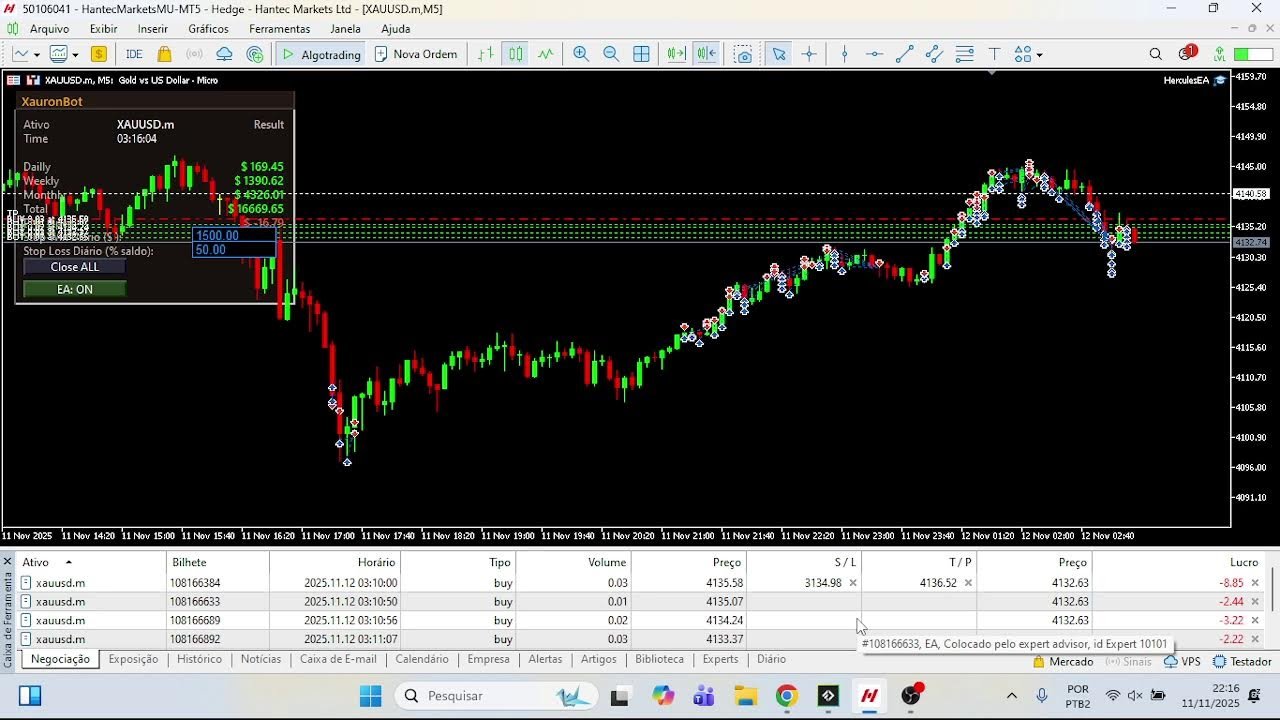Viewport: 1280px width, 720px height.
Task: Select the Crosshair tool
Action: [x=810, y=54]
